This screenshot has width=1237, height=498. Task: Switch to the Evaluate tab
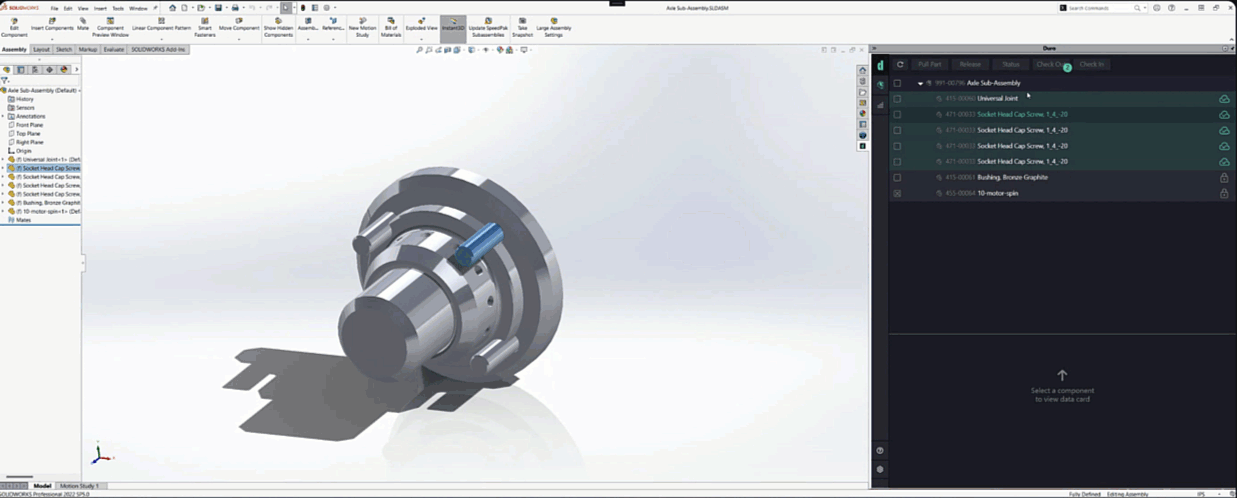coord(114,49)
